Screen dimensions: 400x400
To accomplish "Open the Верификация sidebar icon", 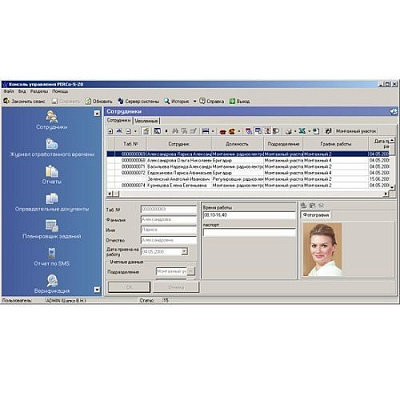I will pos(52,284).
